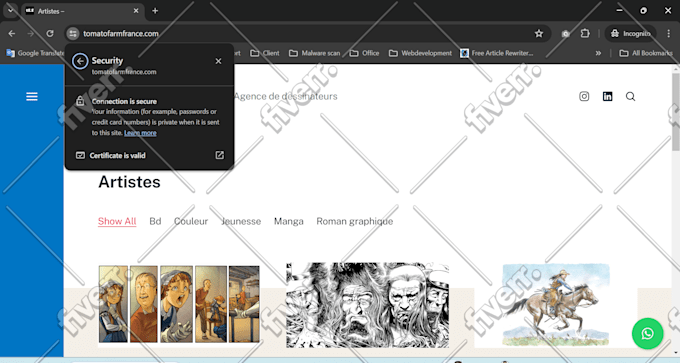Reload the page
The image size is (680, 363).
click(50, 33)
